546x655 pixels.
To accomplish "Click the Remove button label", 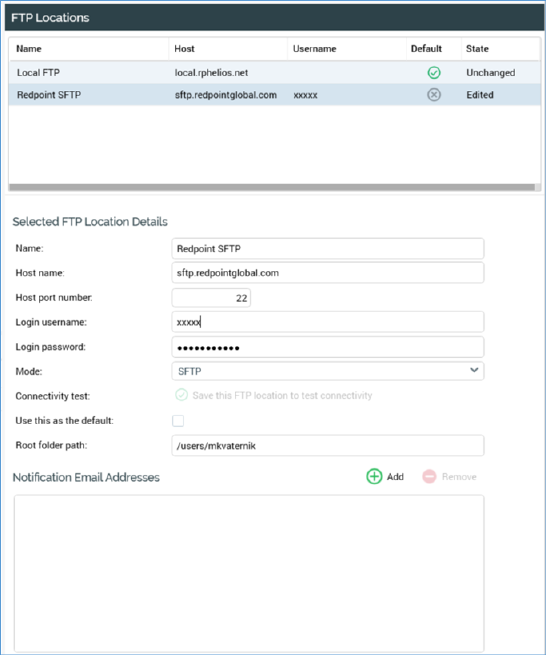I will click(x=459, y=477).
